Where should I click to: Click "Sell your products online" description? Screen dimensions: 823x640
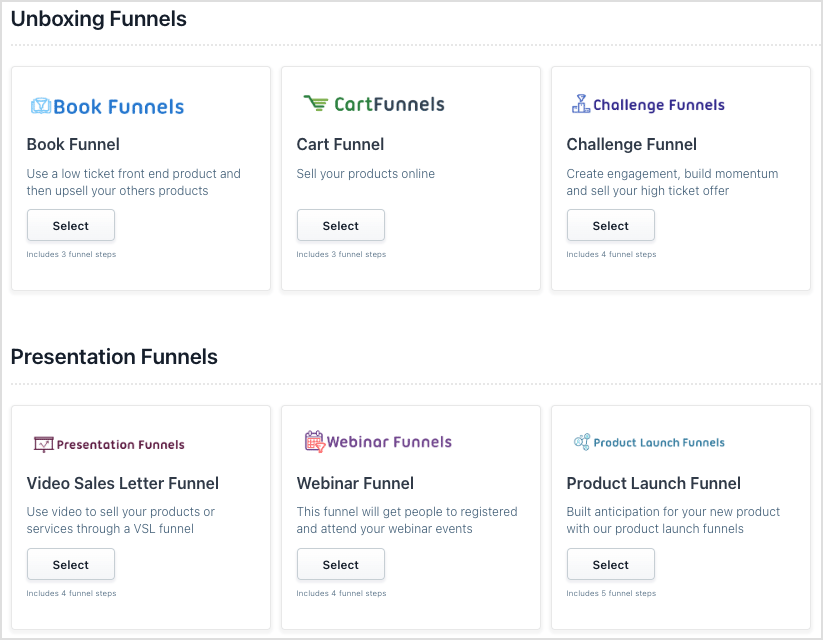(365, 174)
